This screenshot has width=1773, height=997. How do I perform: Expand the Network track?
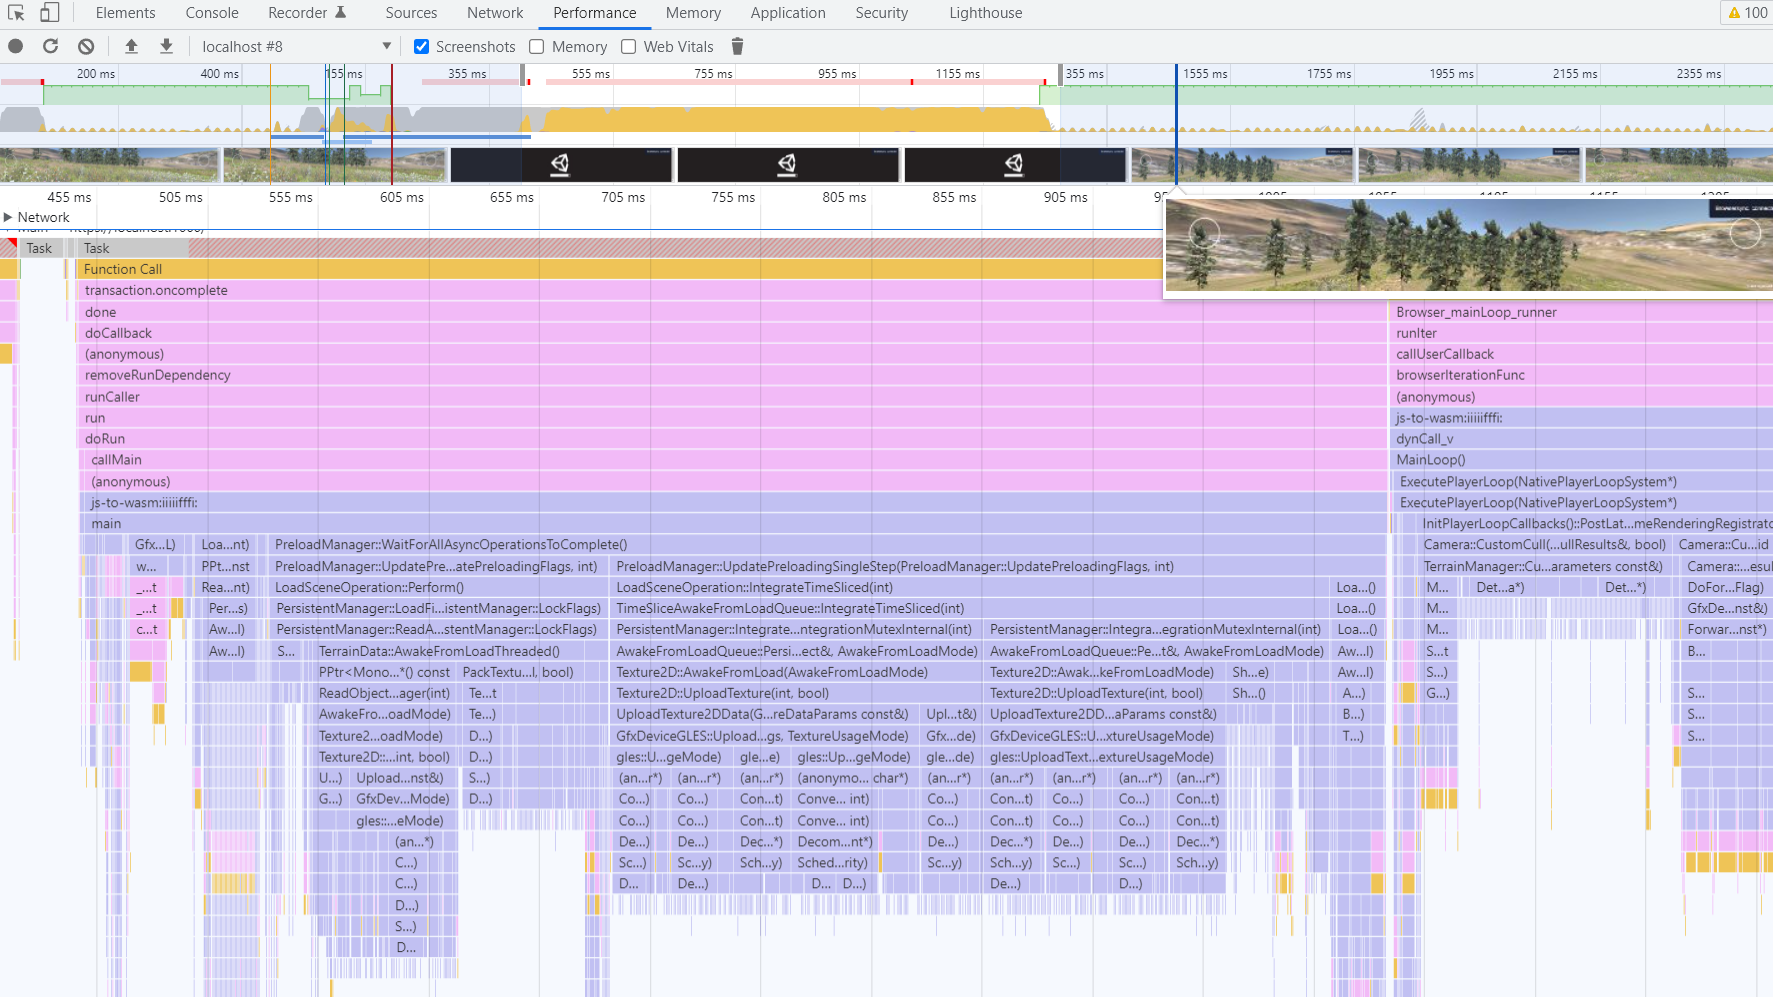click(x=9, y=217)
